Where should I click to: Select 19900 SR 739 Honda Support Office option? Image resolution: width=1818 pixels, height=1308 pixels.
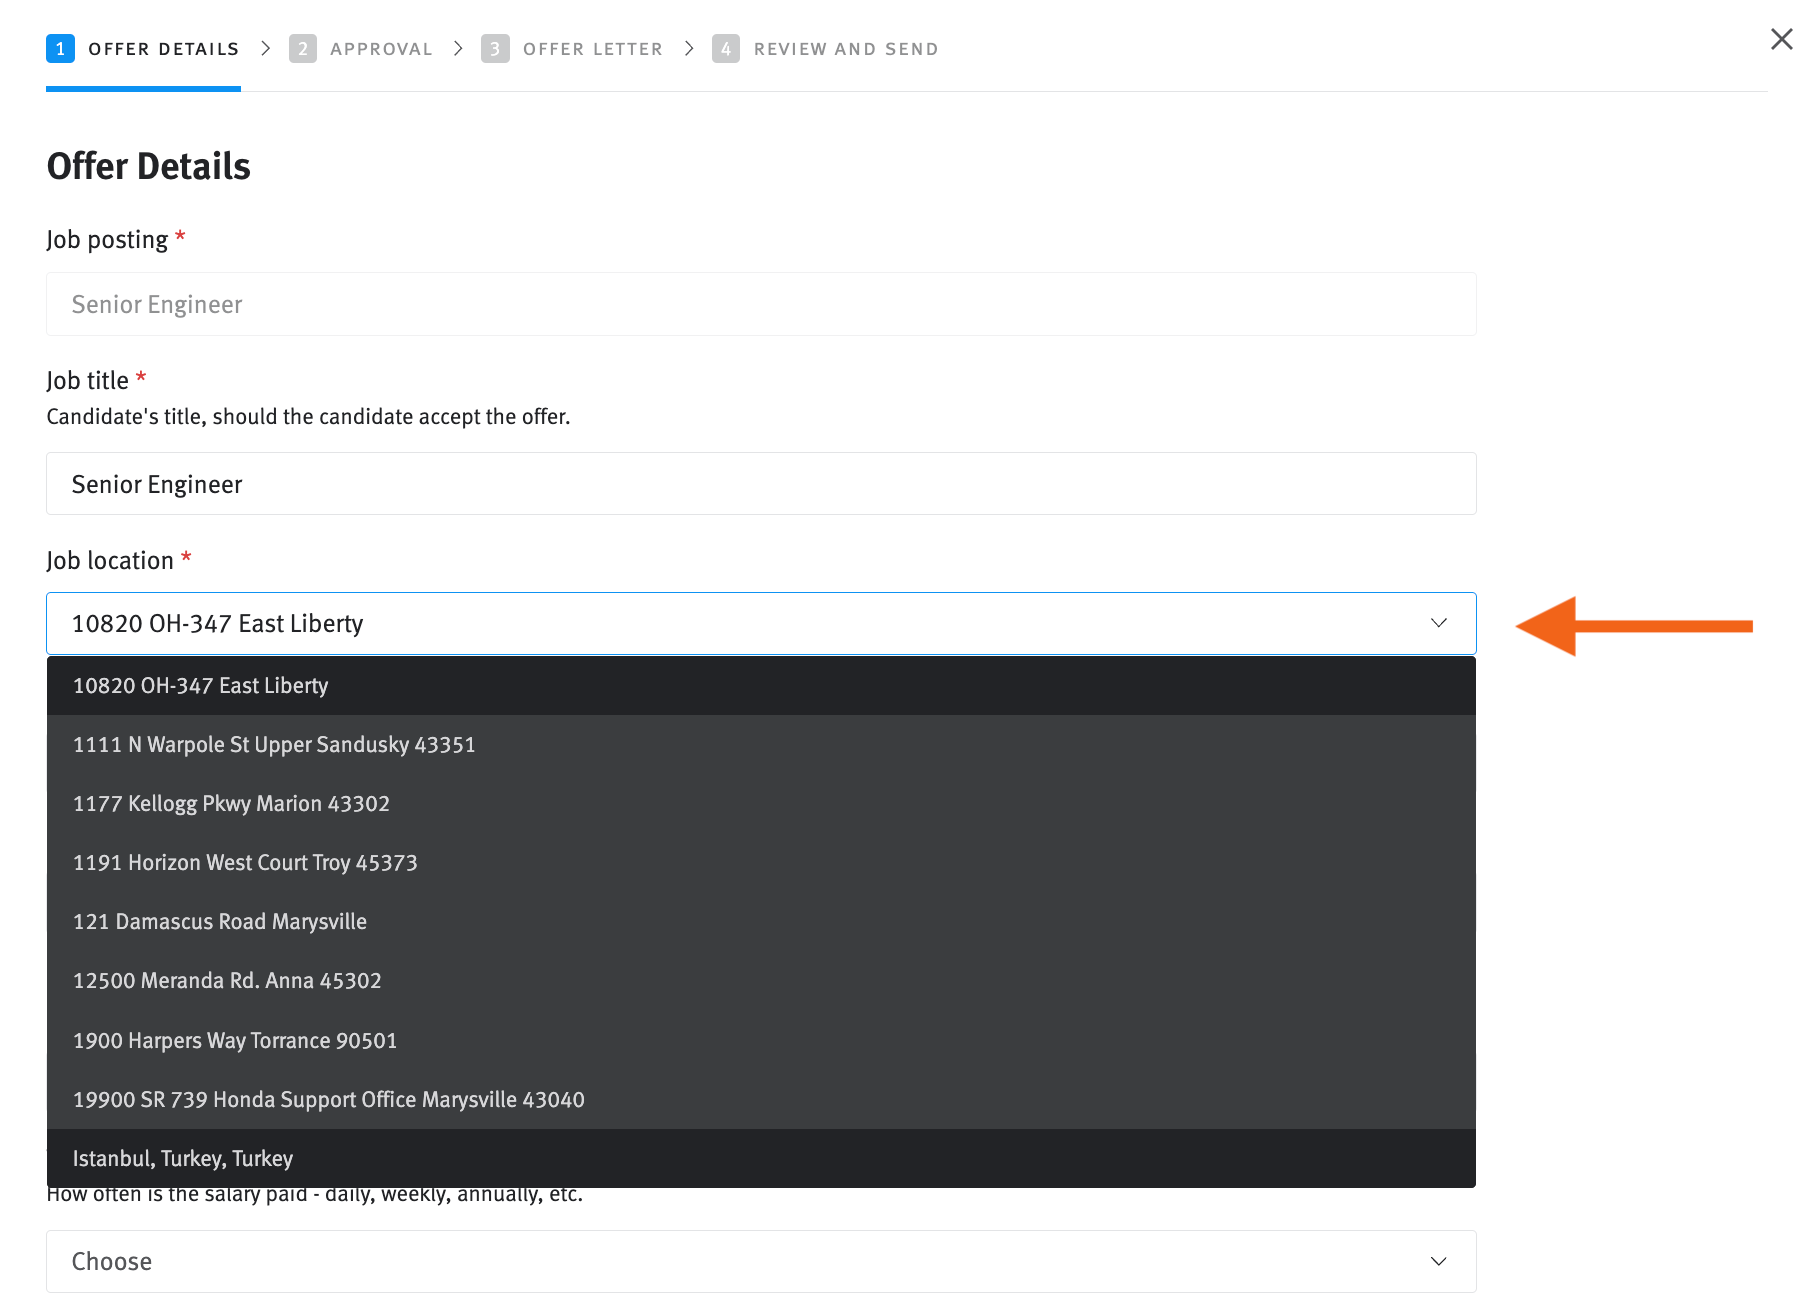[x=761, y=1100]
